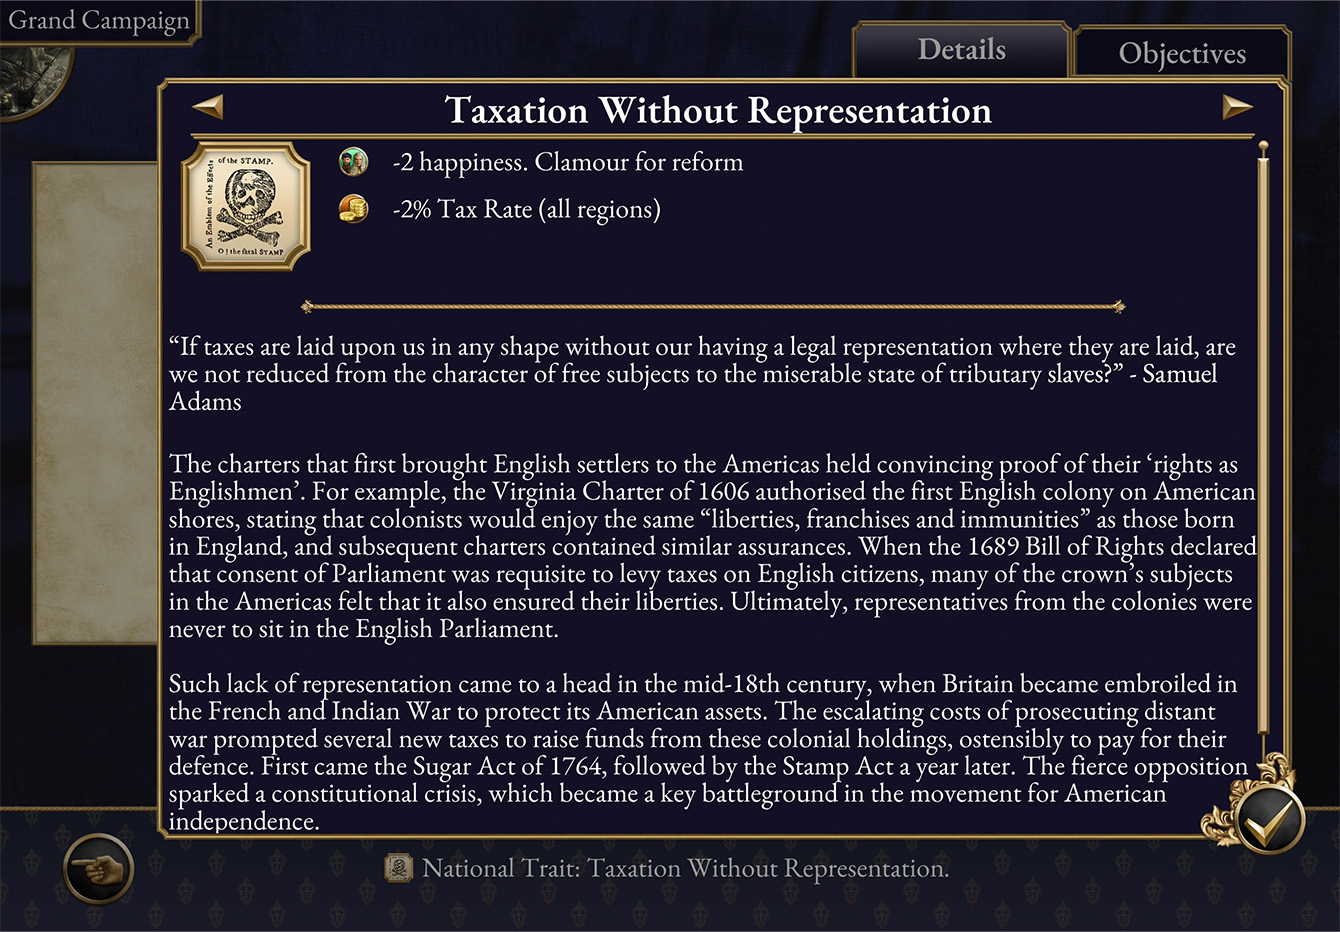The width and height of the screenshot is (1340, 932).
Task: Click the "-2% Tax Rate" effect line
Action: coord(526,209)
